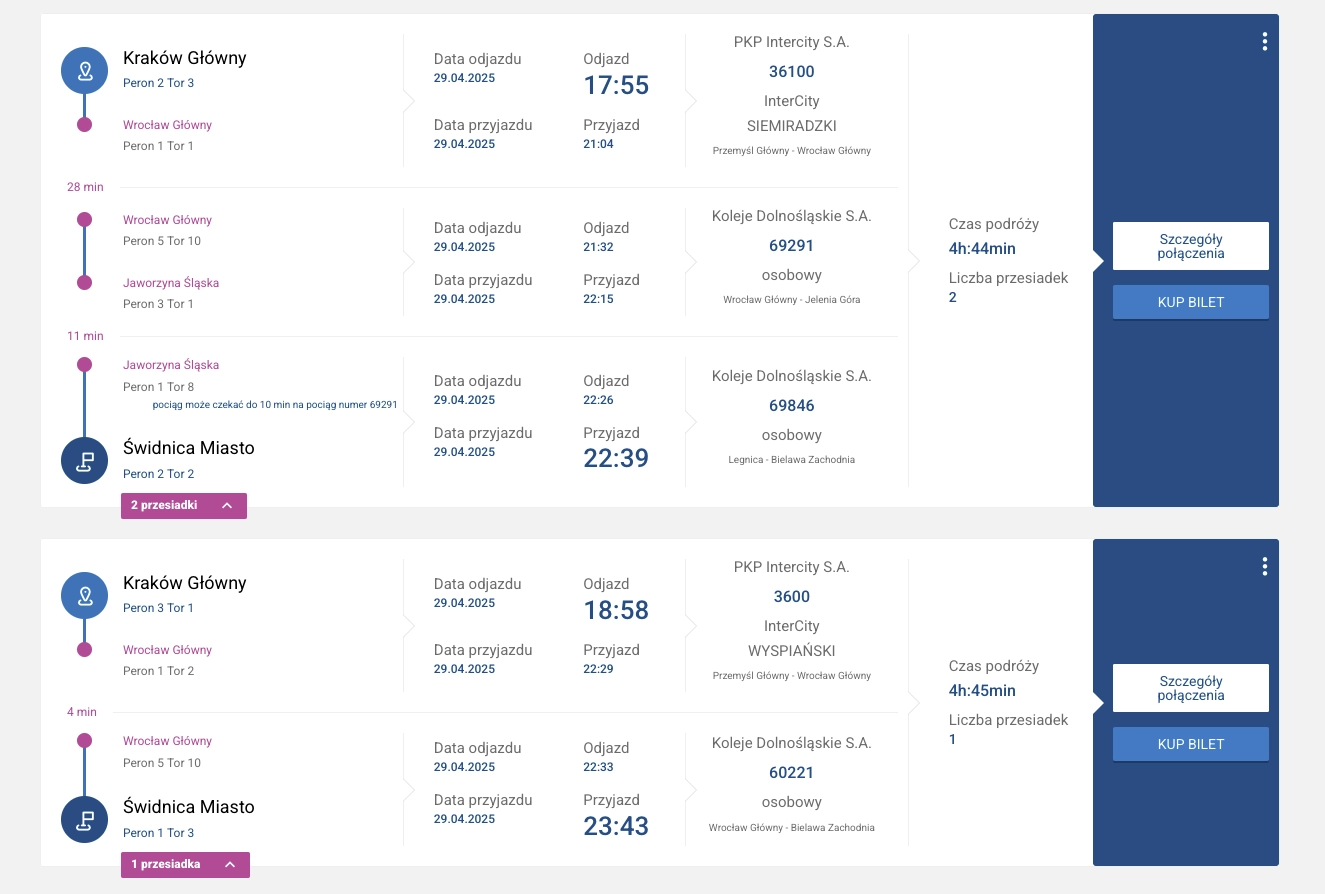The height and width of the screenshot is (894, 1325).
Task: Collapse the '1 przesiadka' transfers section
Action: click(x=185, y=864)
